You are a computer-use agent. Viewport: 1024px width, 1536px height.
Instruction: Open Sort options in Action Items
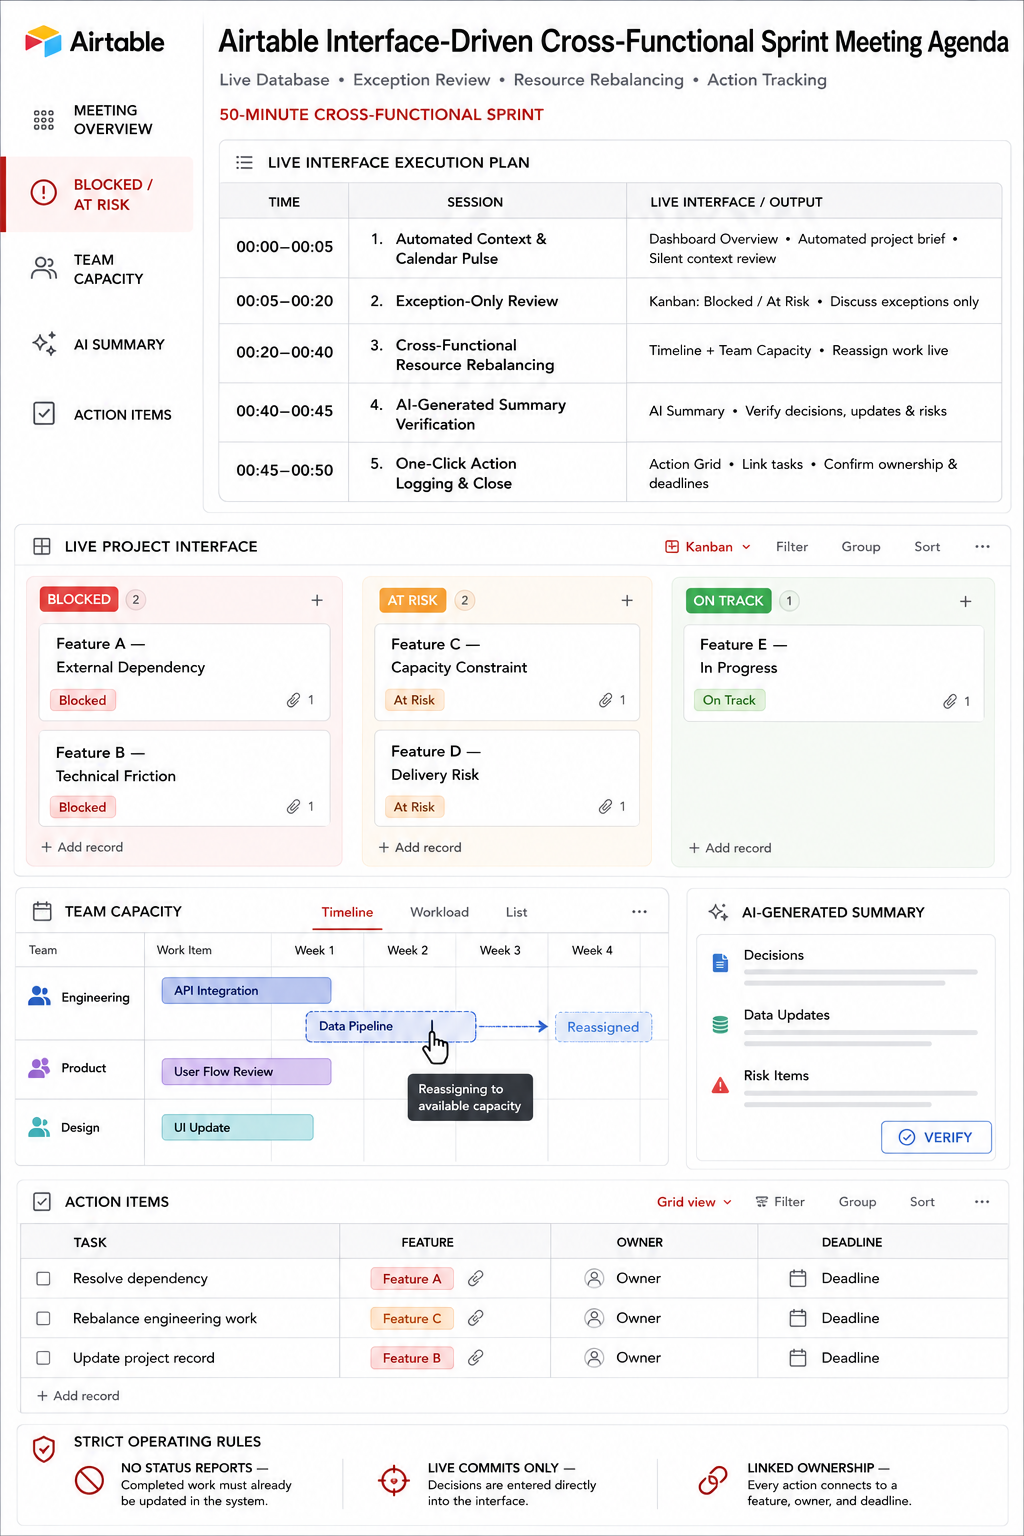click(x=922, y=1201)
